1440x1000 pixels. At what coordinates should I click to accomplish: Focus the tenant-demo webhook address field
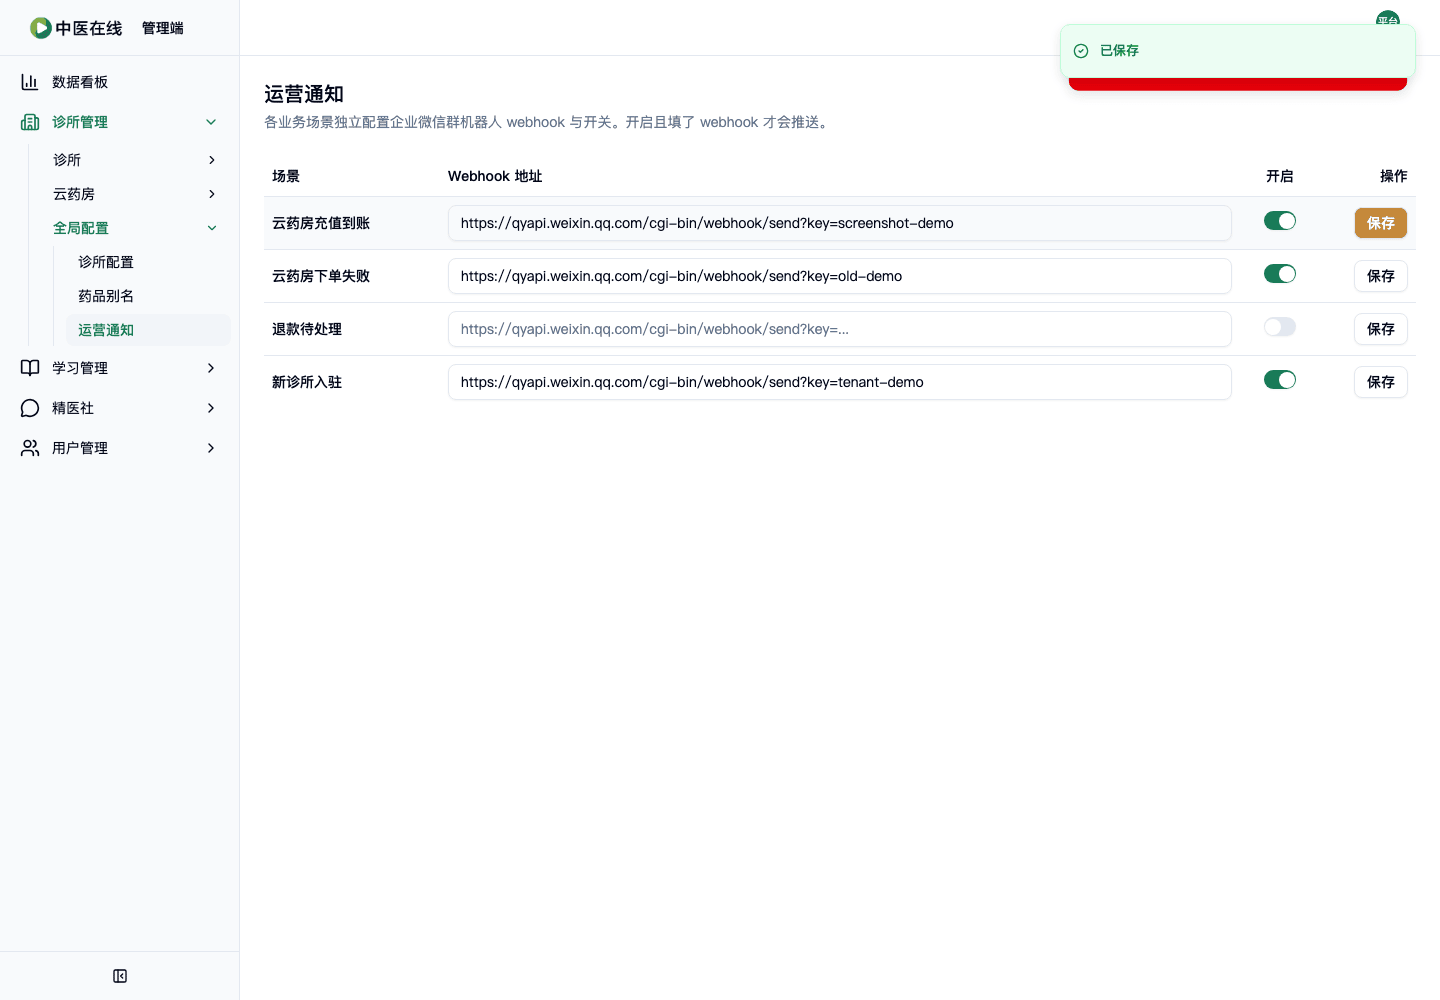point(840,382)
